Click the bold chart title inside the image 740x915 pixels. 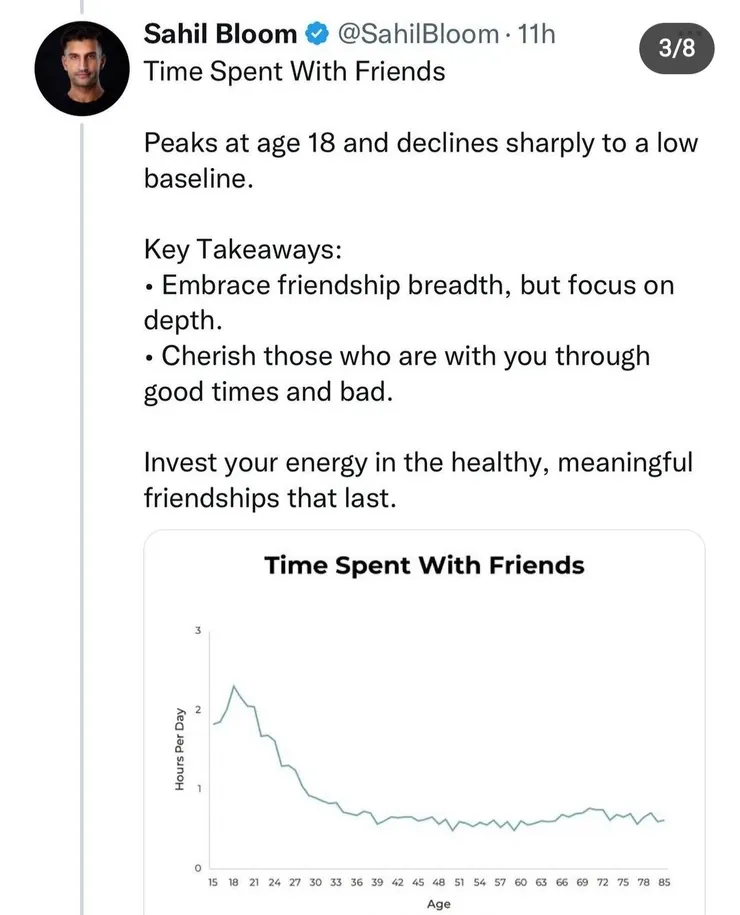tap(424, 566)
